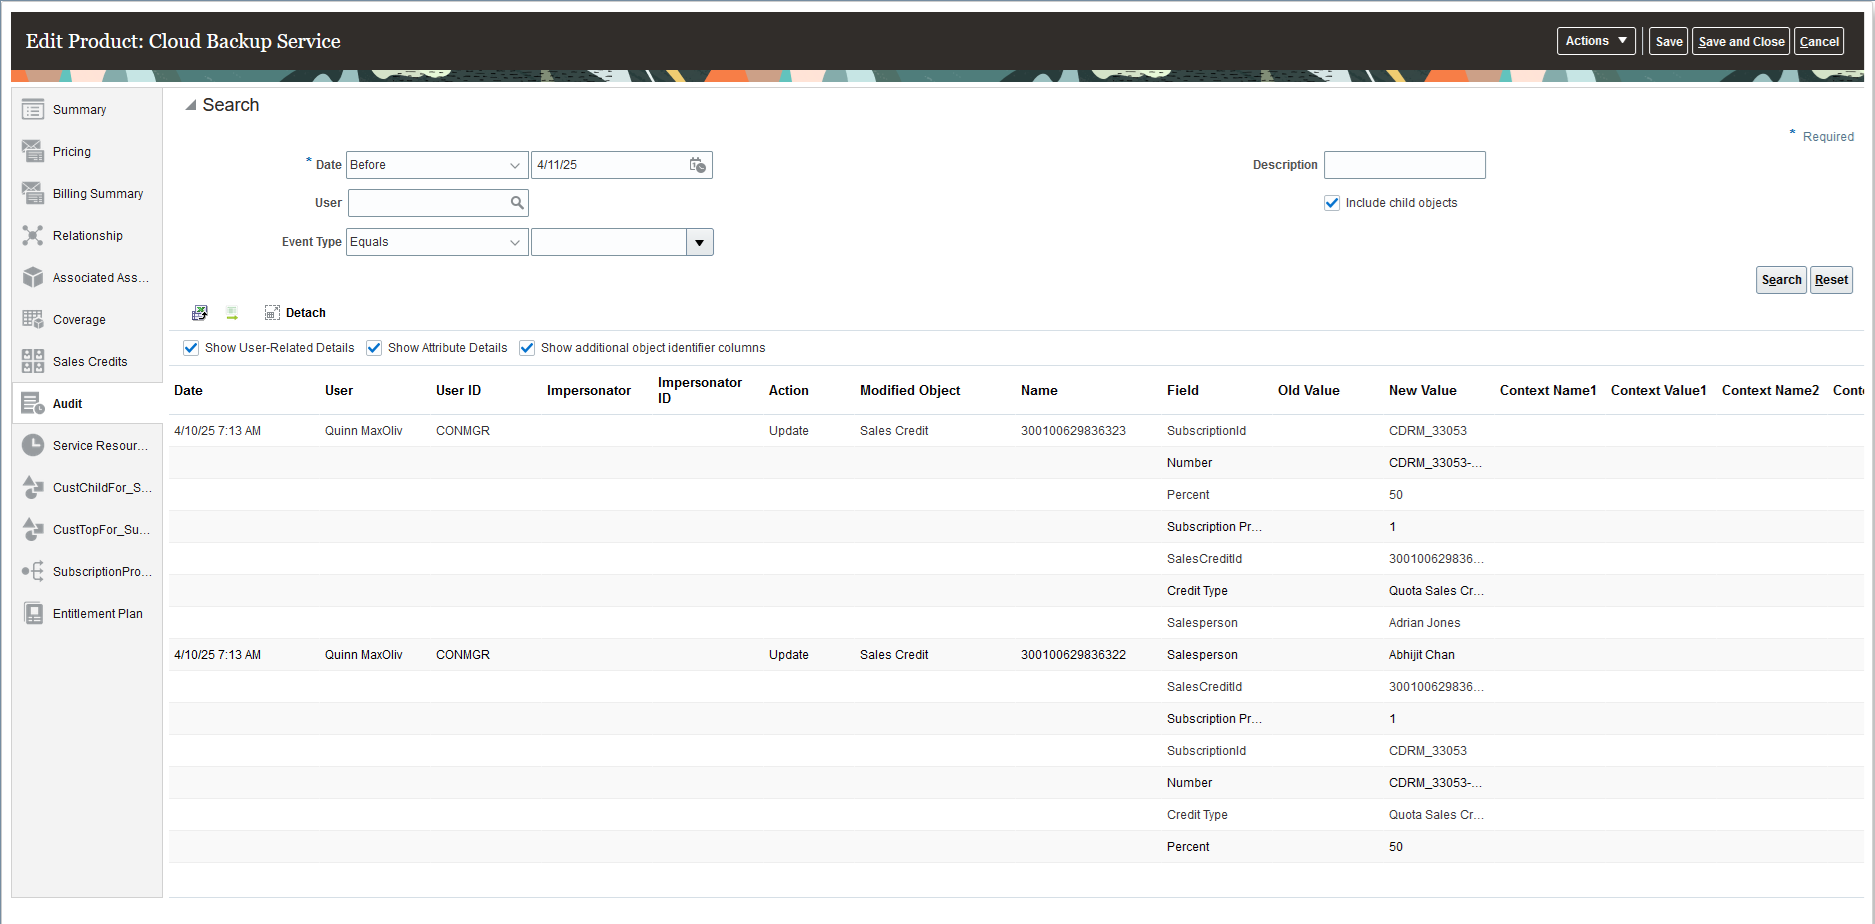The image size is (1875, 924).
Task: Click the Entitlement Plan icon
Action: pyautogui.click(x=33, y=613)
